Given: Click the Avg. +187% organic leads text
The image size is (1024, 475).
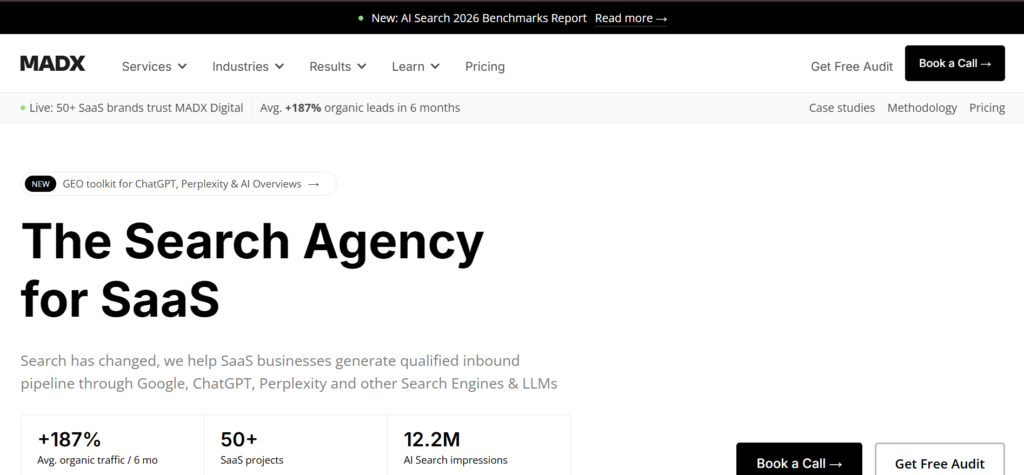Looking at the screenshot, I should tap(360, 108).
